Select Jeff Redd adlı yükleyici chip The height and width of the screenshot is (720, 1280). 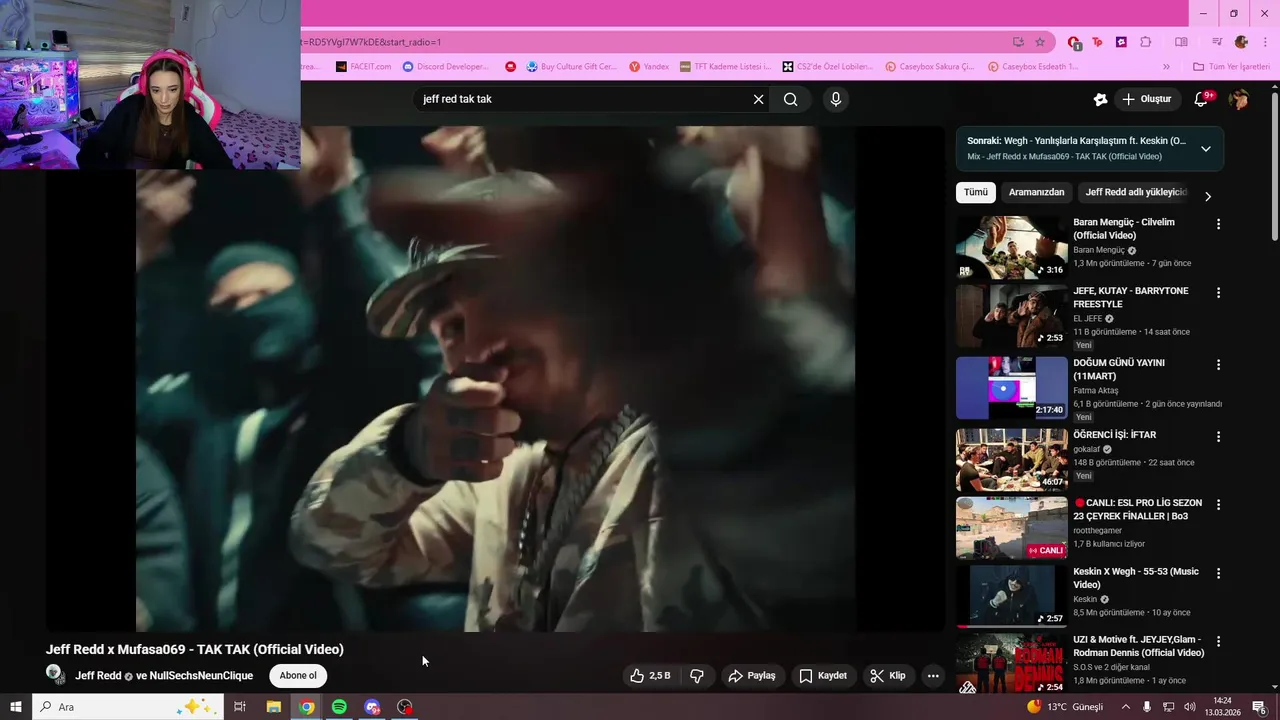click(x=1136, y=192)
